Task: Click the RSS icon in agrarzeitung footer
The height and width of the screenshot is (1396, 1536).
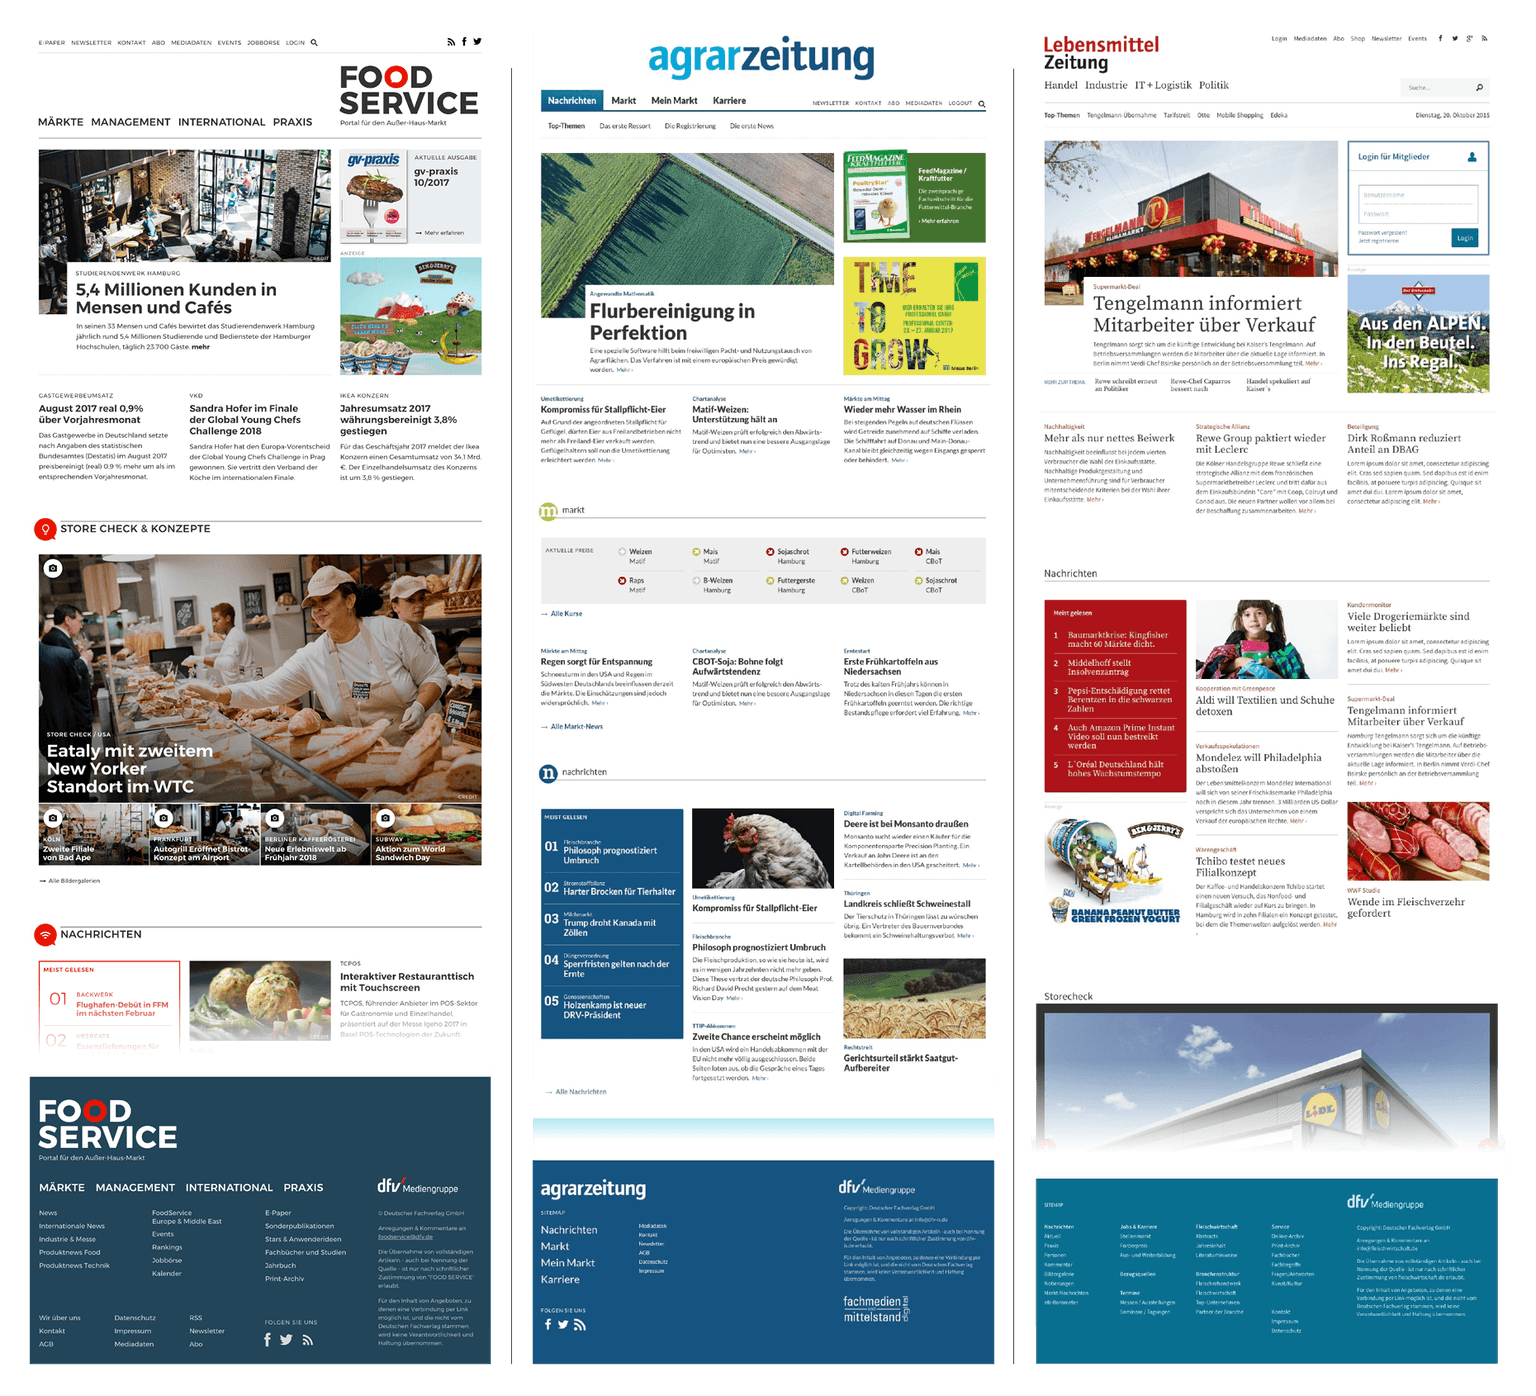Action: point(580,1325)
